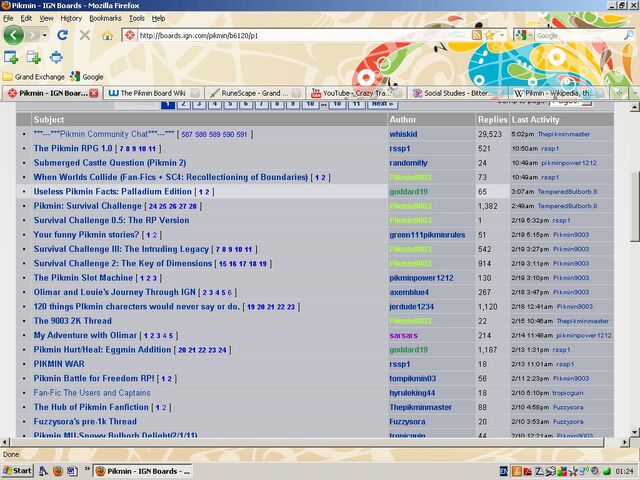This screenshot has height=480, width=640.
Task: Click the language indicator in system tray
Action: [504, 471]
